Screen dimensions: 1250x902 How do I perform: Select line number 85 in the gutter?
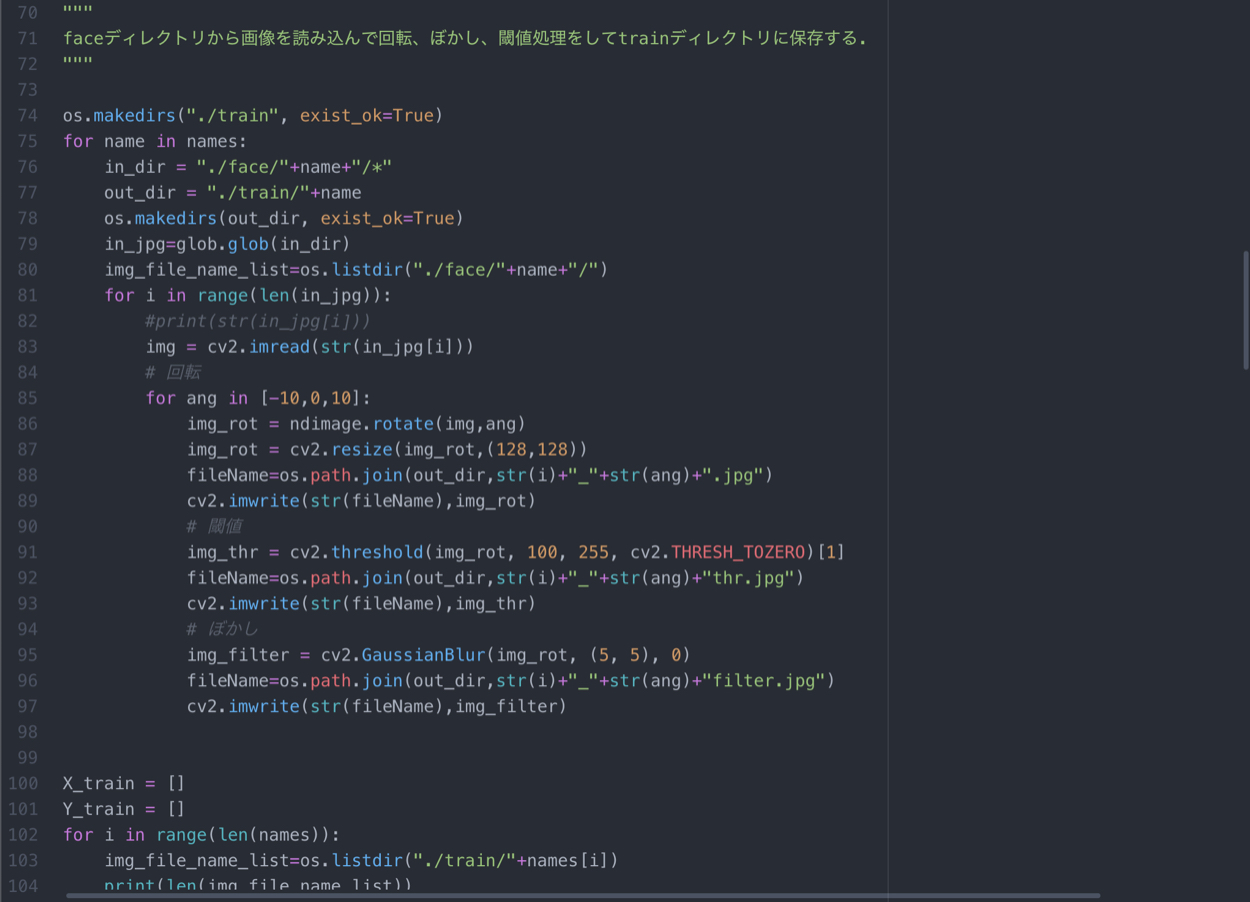(x=27, y=398)
